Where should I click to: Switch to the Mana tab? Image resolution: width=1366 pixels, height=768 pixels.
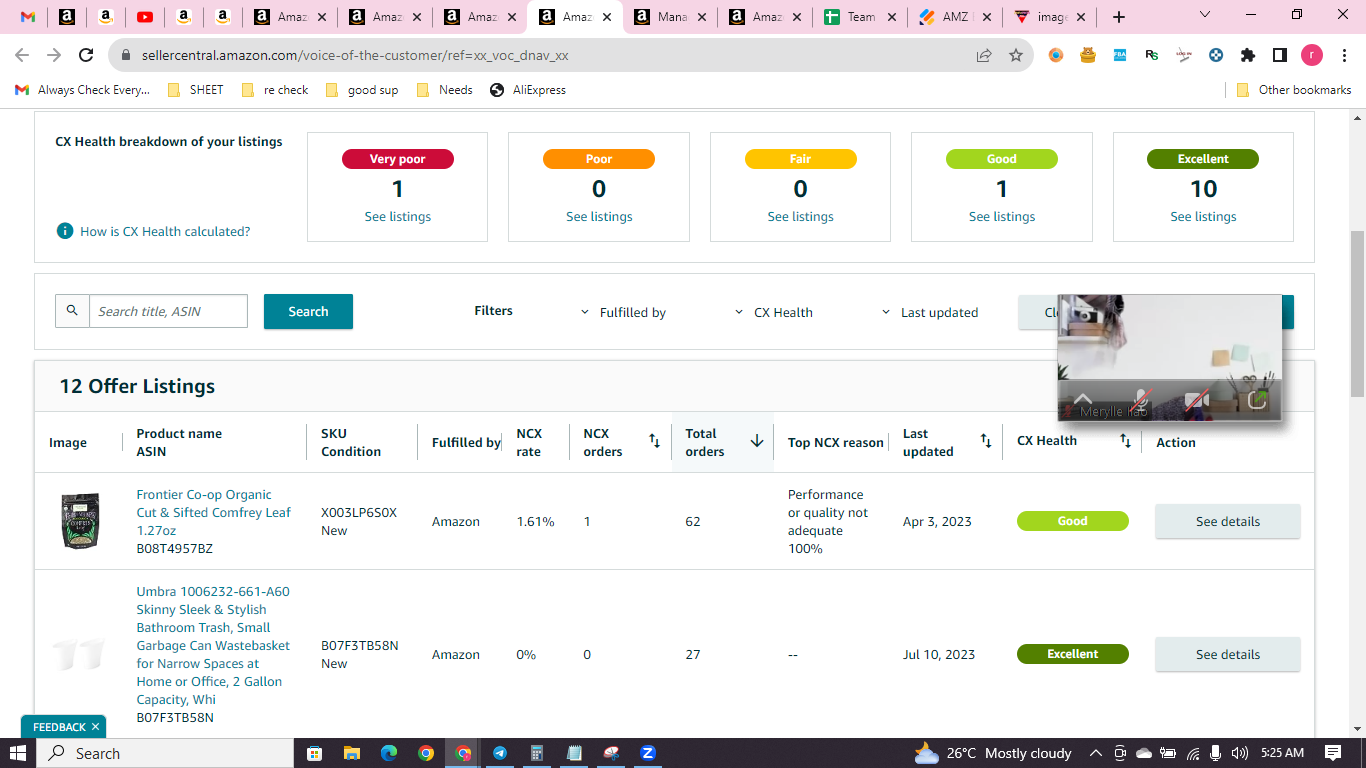pos(669,17)
